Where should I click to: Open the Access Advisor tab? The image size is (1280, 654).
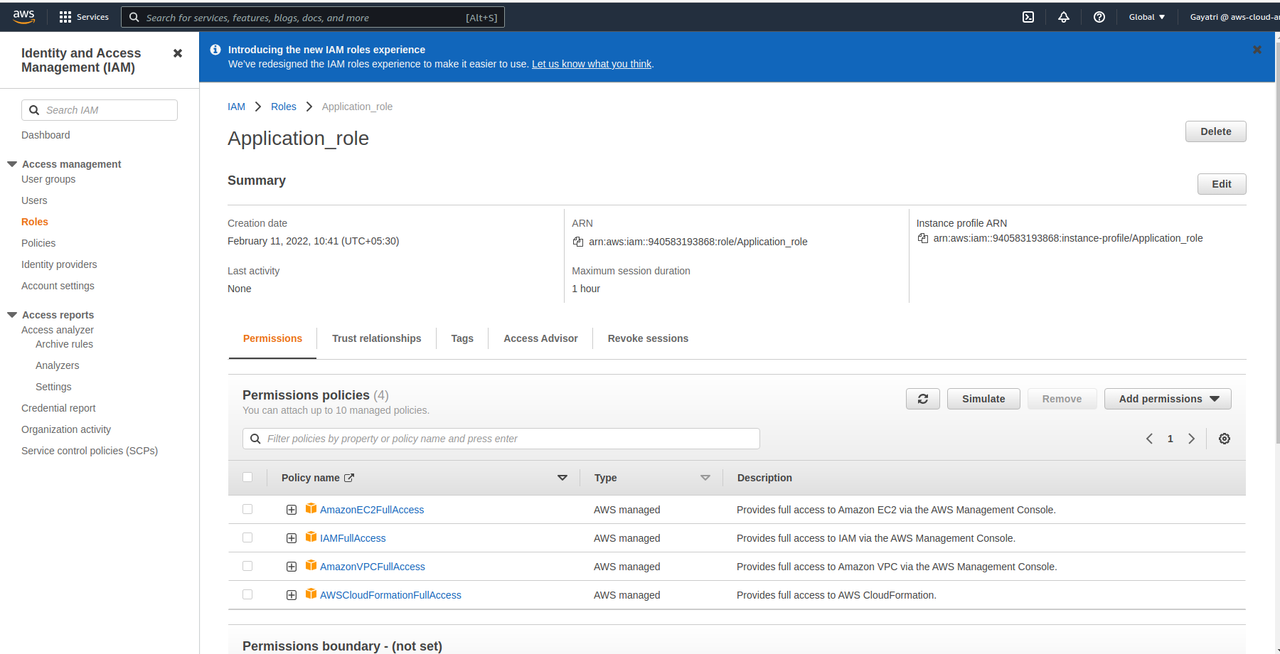tap(540, 339)
